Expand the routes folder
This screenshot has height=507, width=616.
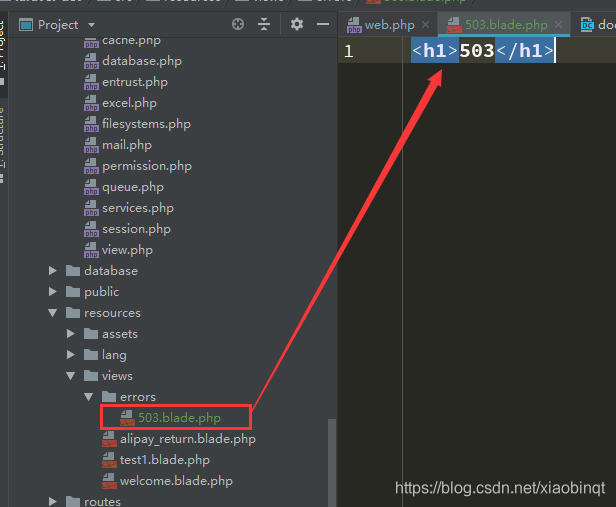pos(53,502)
